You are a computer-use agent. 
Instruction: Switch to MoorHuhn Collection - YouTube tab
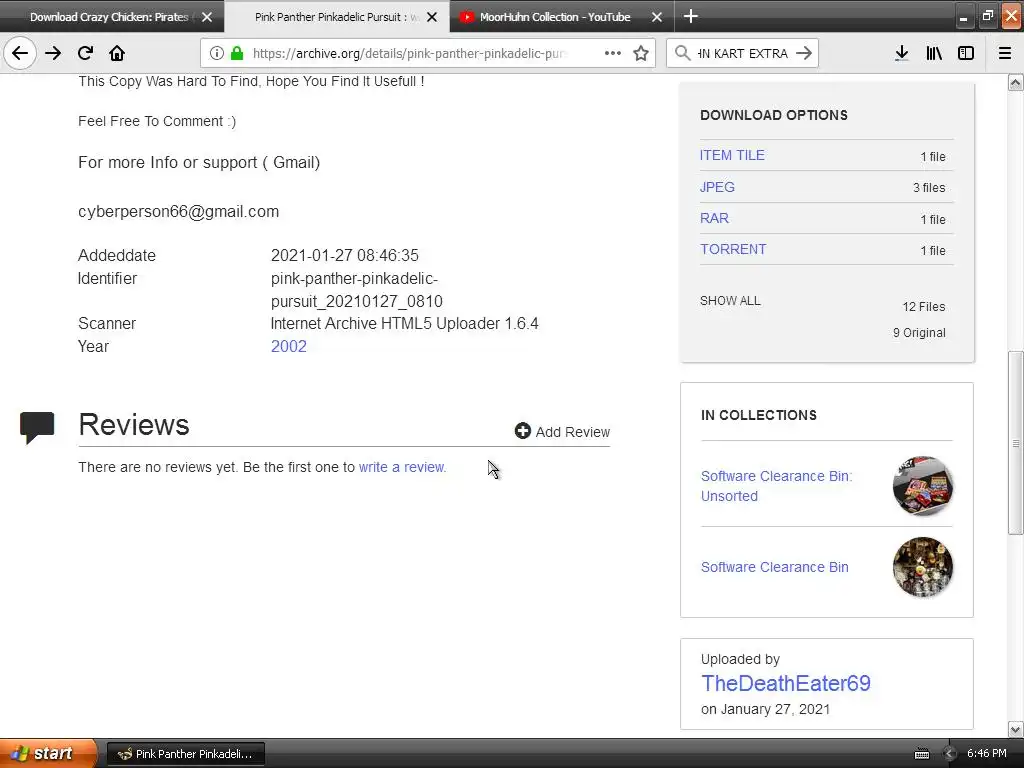coord(563,17)
